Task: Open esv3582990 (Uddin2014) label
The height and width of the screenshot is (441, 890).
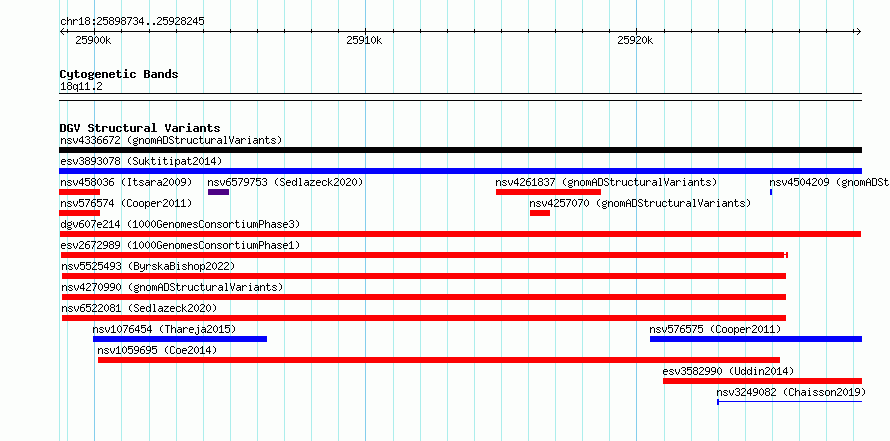Action: click(x=728, y=371)
